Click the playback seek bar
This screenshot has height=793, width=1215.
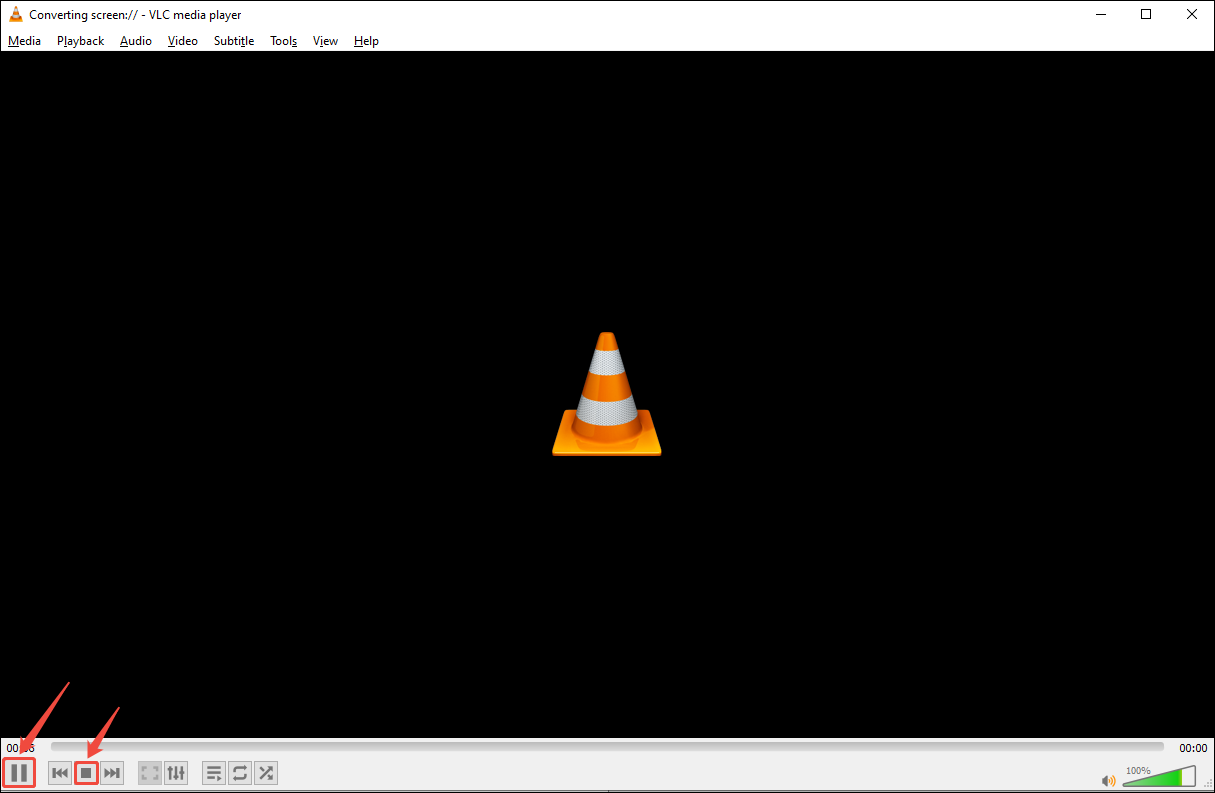click(600, 746)
